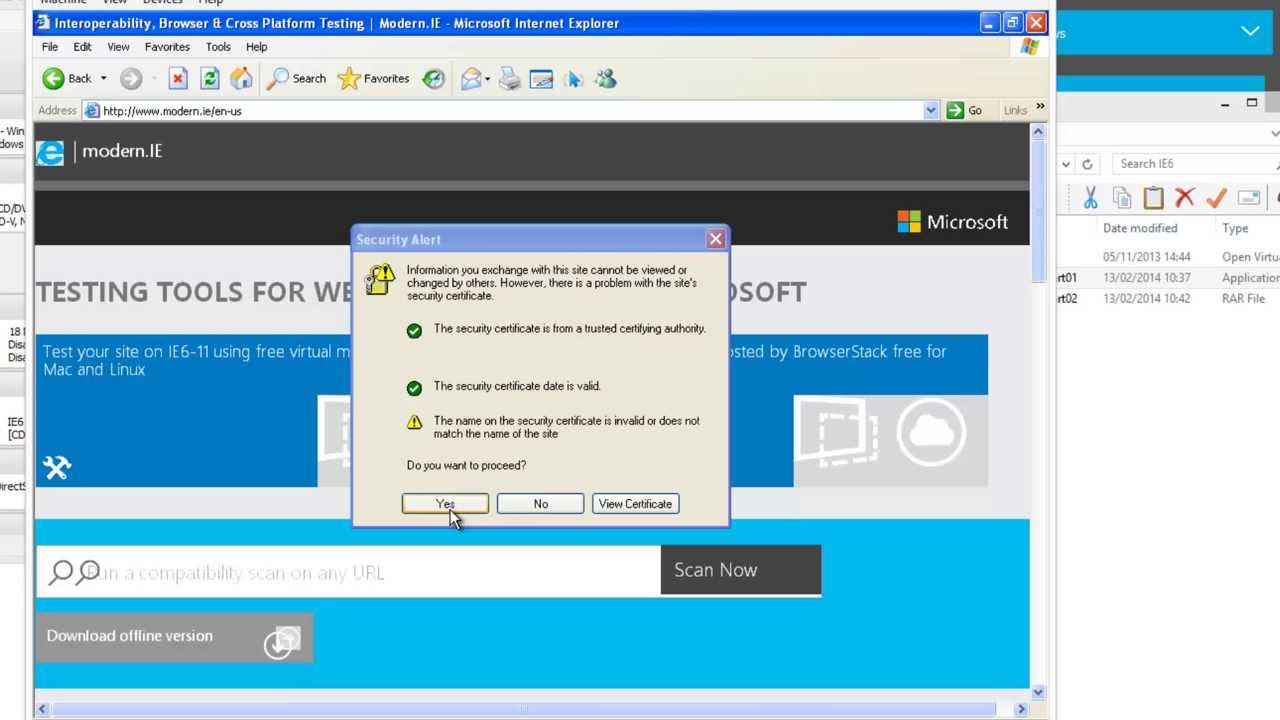The height and width of the screenshot is (720, 1280).
Task: Maximize the background Explorer window
Action: point(1252,103)
